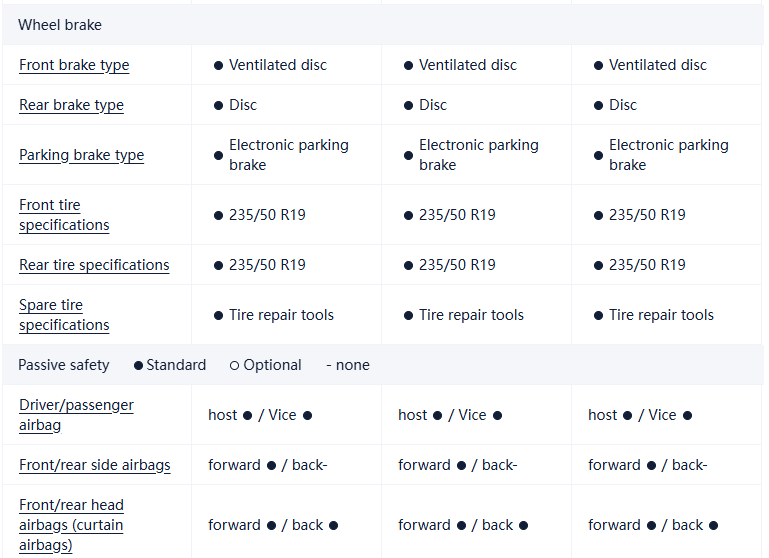Image resolution: width=769 pixels, height=558 pixels.
Task: Click second column Vice airbag dot
Action: click(x=497, y=416)
